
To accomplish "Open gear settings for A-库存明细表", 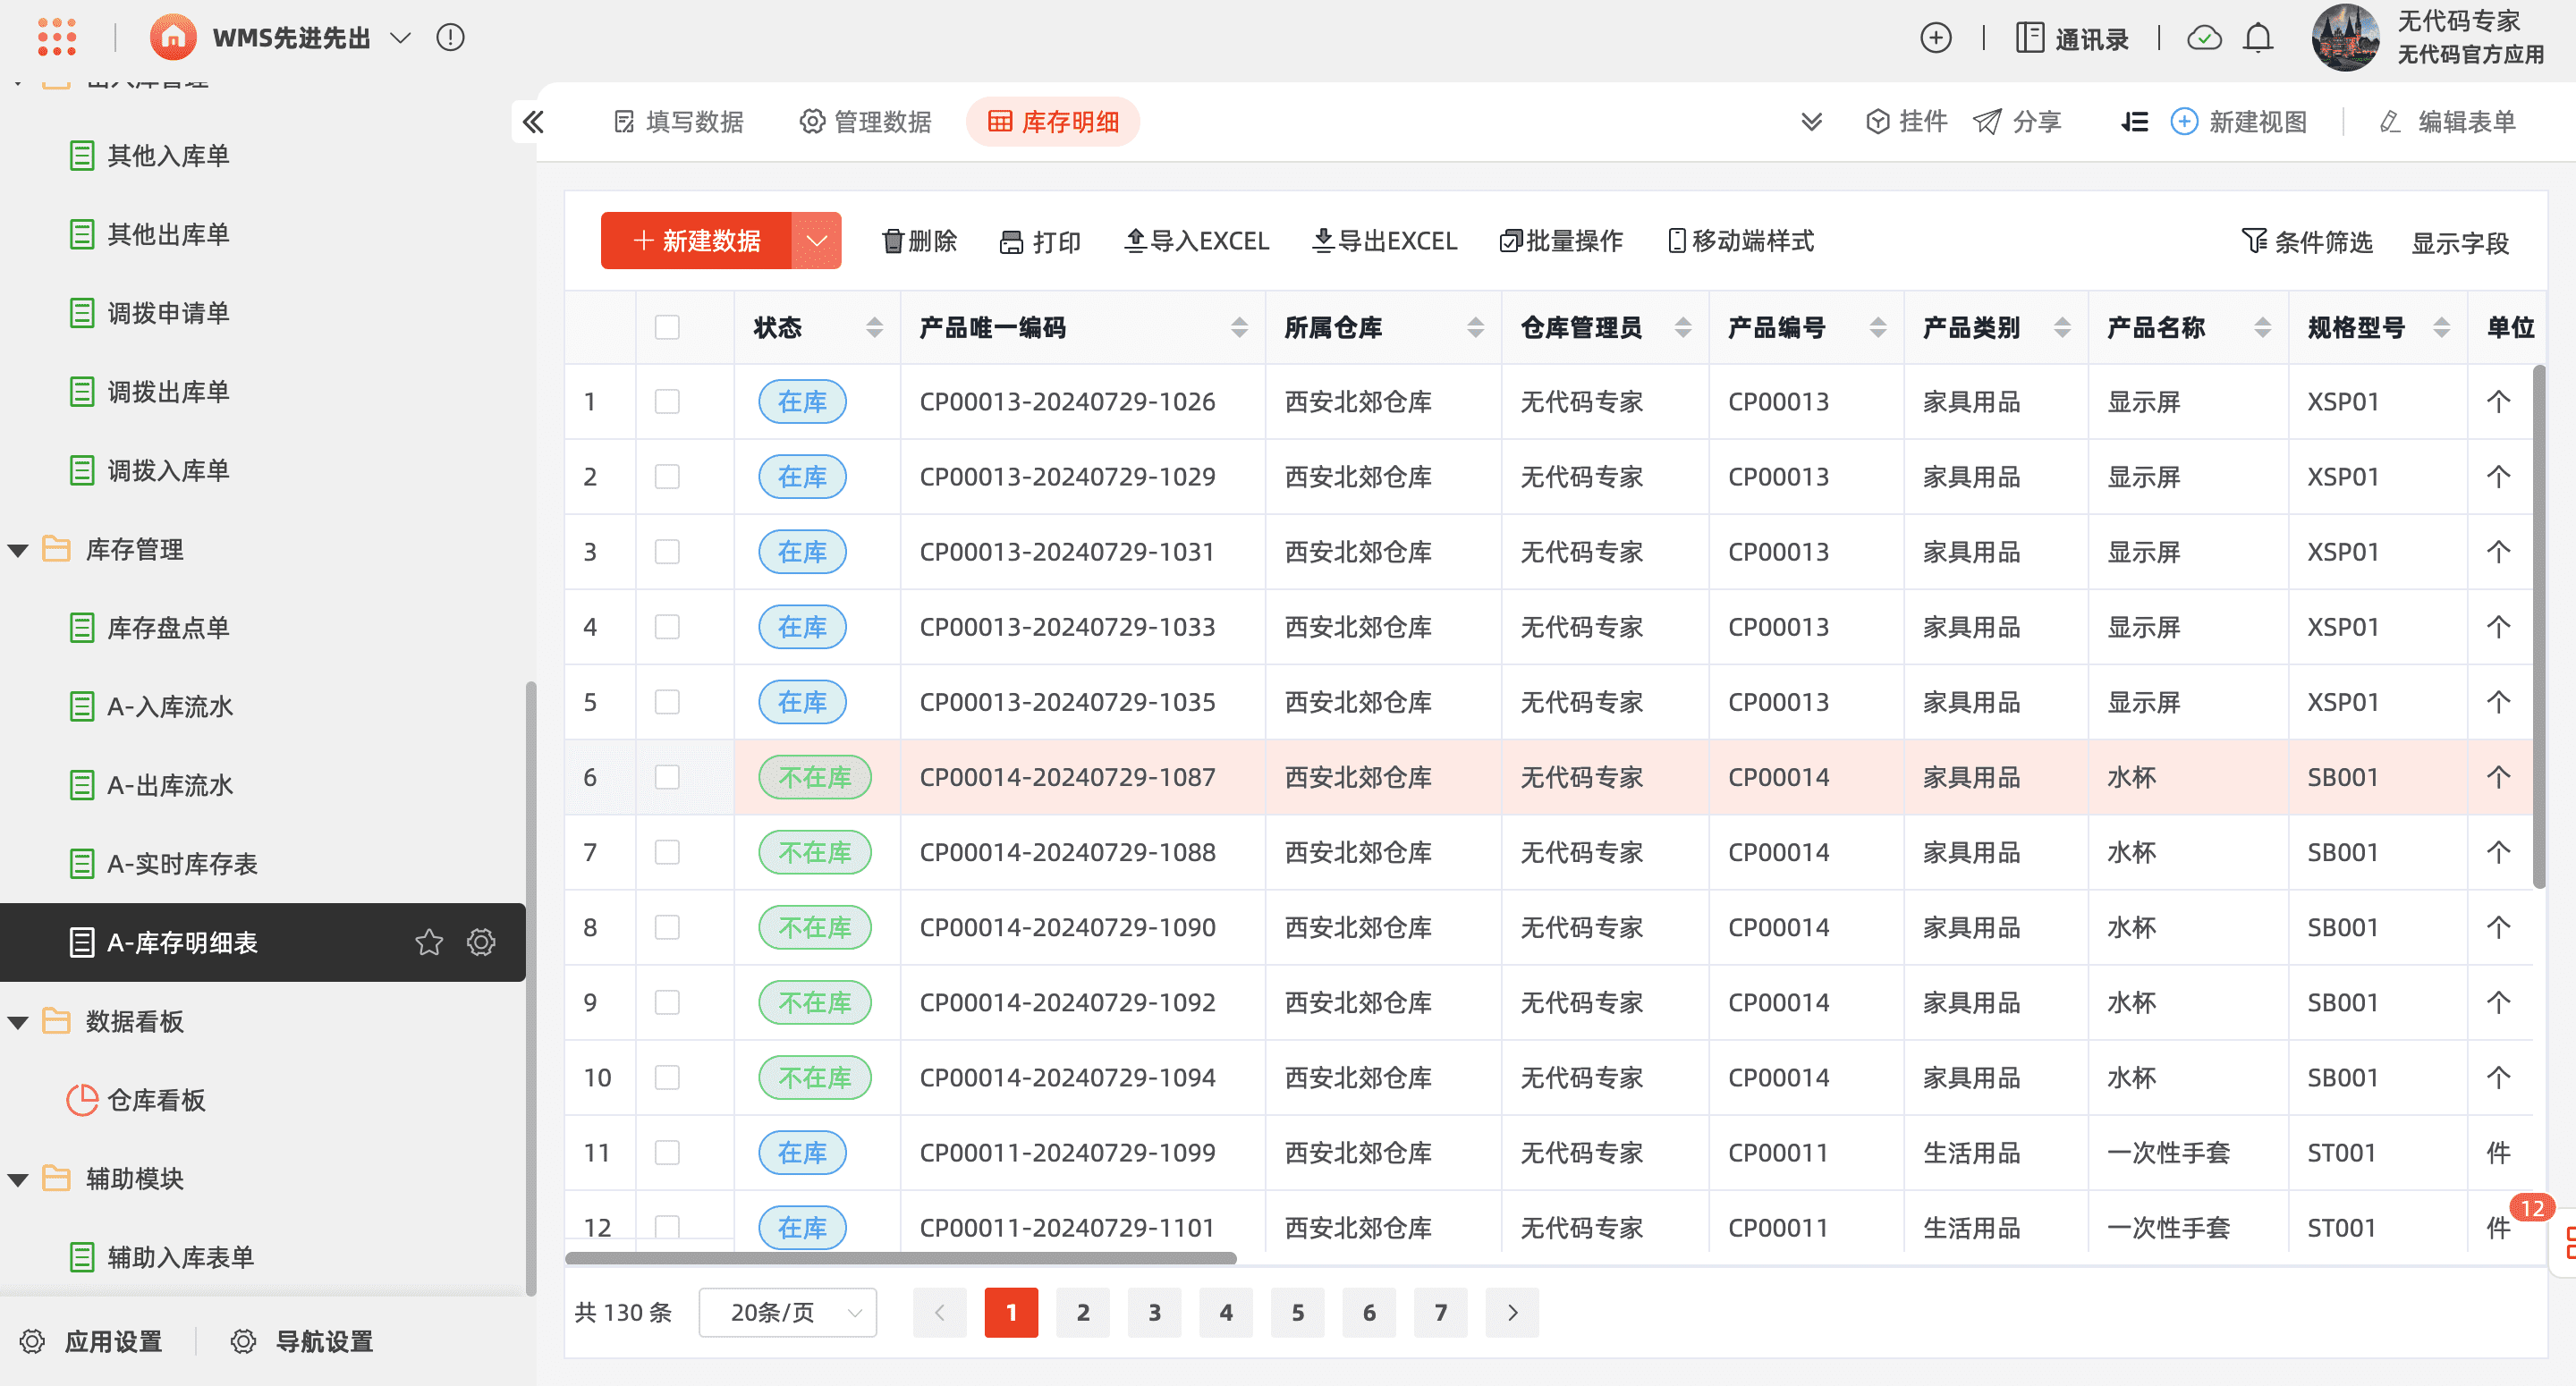I will (481, 942).
